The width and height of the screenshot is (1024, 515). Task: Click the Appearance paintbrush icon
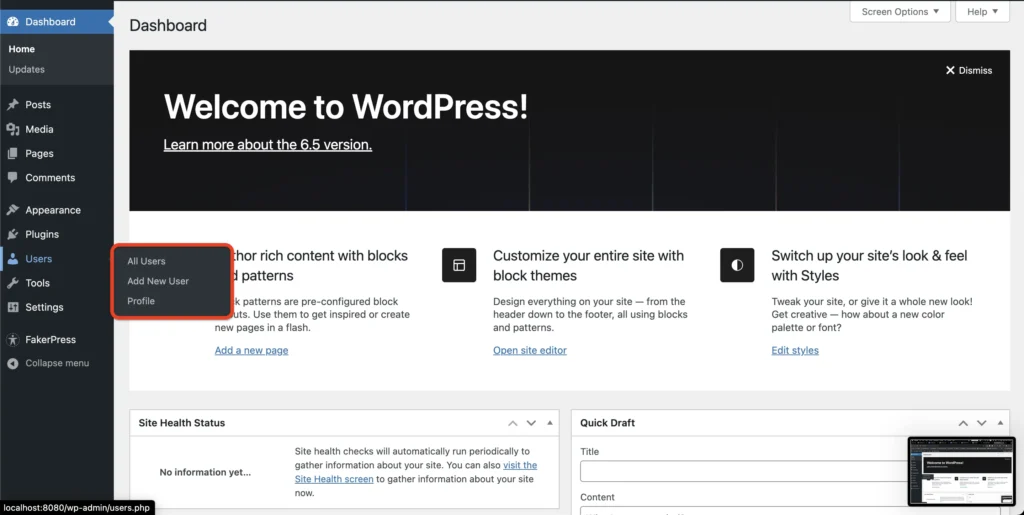coord(13,210)
